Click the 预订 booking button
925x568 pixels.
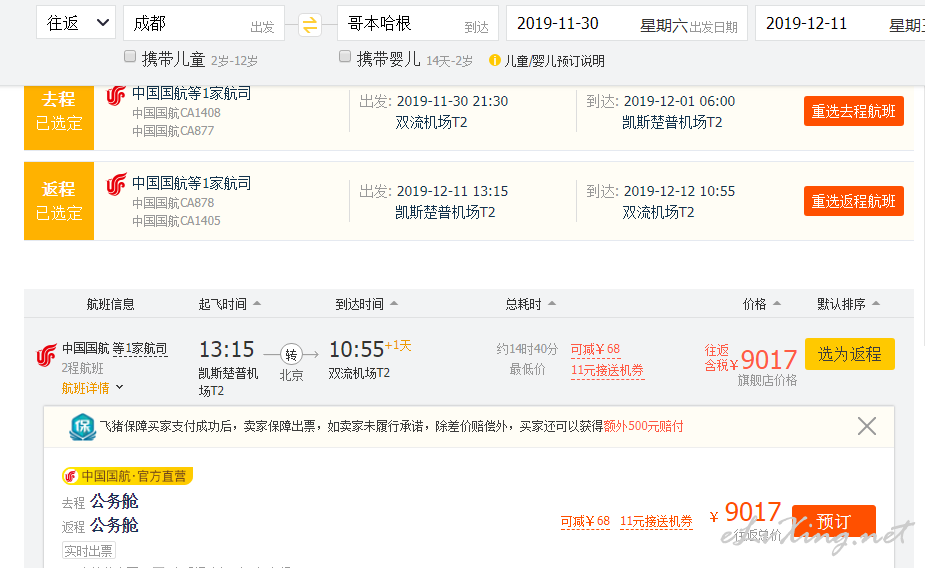coord(834,521)
